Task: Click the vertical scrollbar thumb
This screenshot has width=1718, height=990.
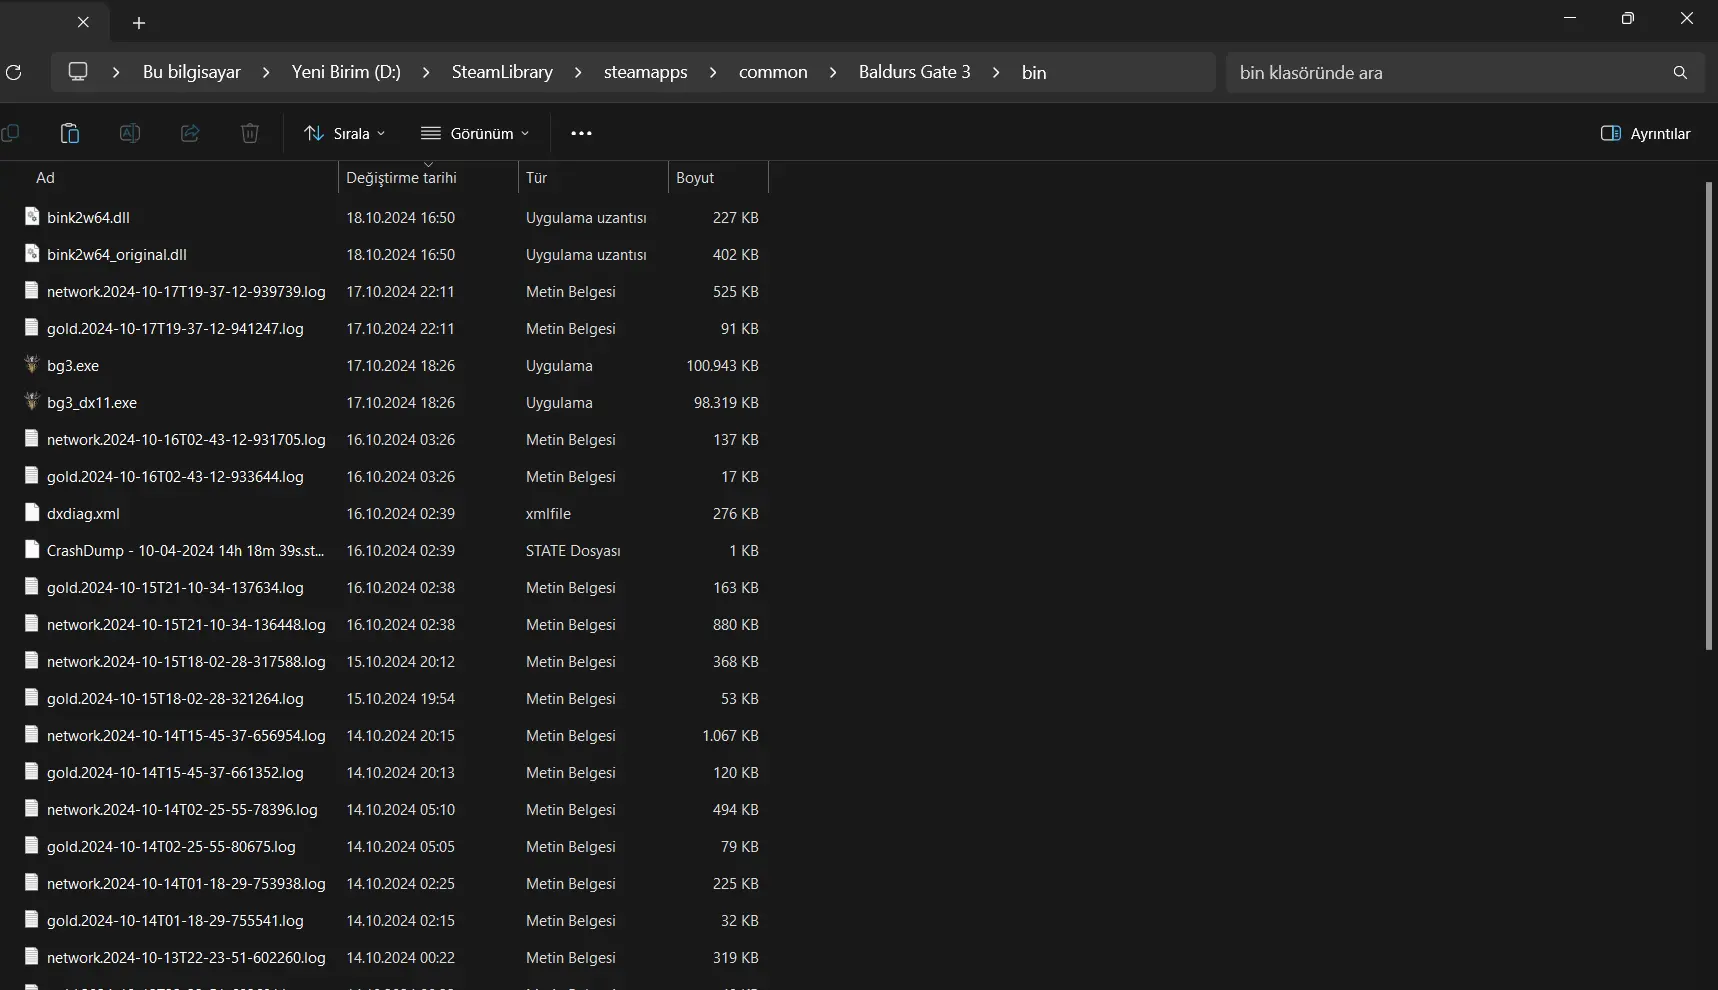Action: click(1709, 415)
